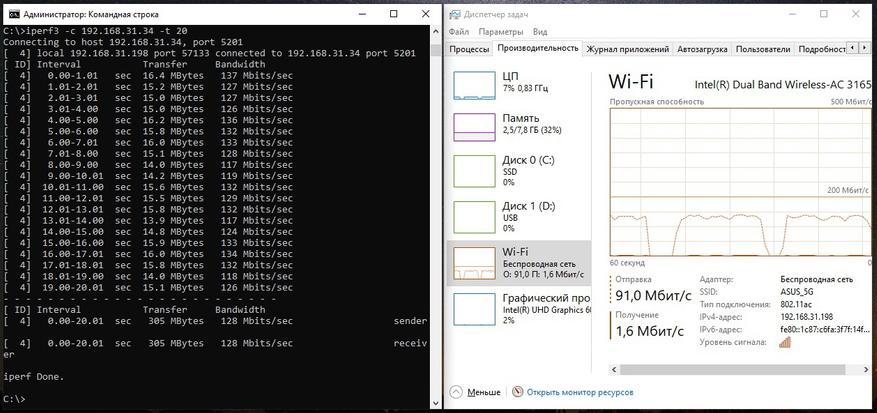
Task: Select the Память graph thumbnail
Action: (474, 127)
